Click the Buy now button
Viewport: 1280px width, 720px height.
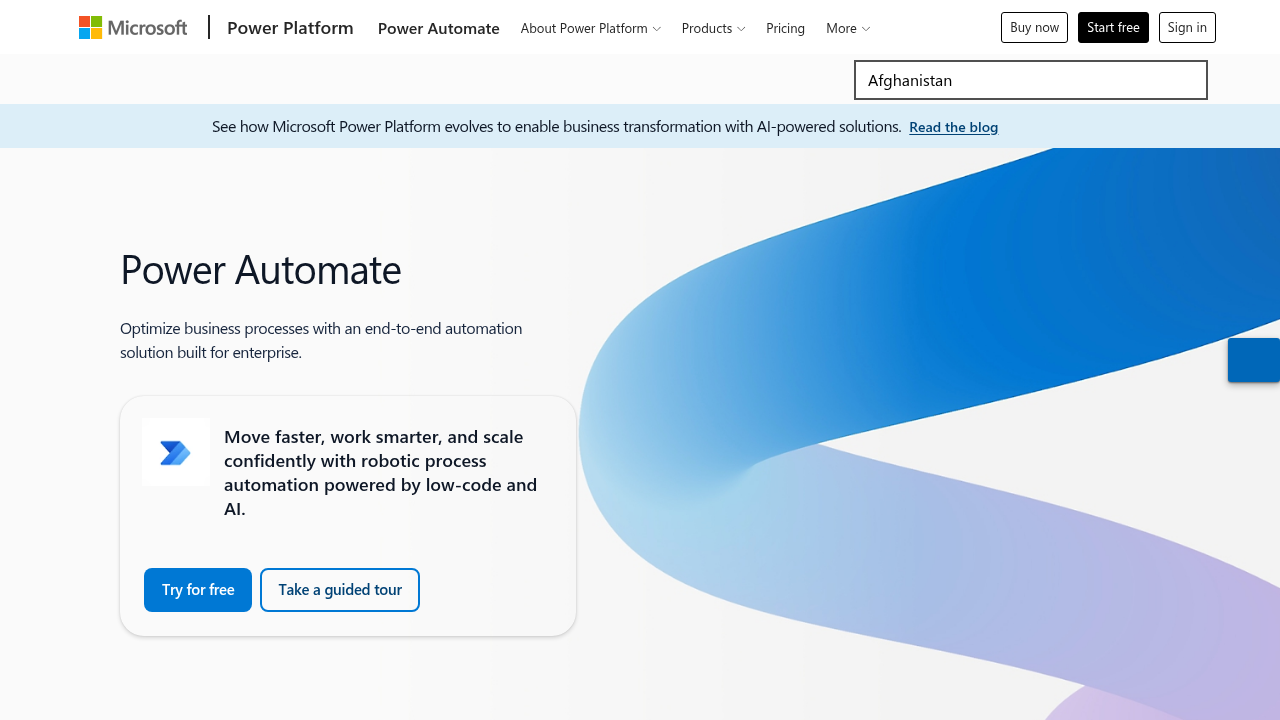coord(1034,27)
